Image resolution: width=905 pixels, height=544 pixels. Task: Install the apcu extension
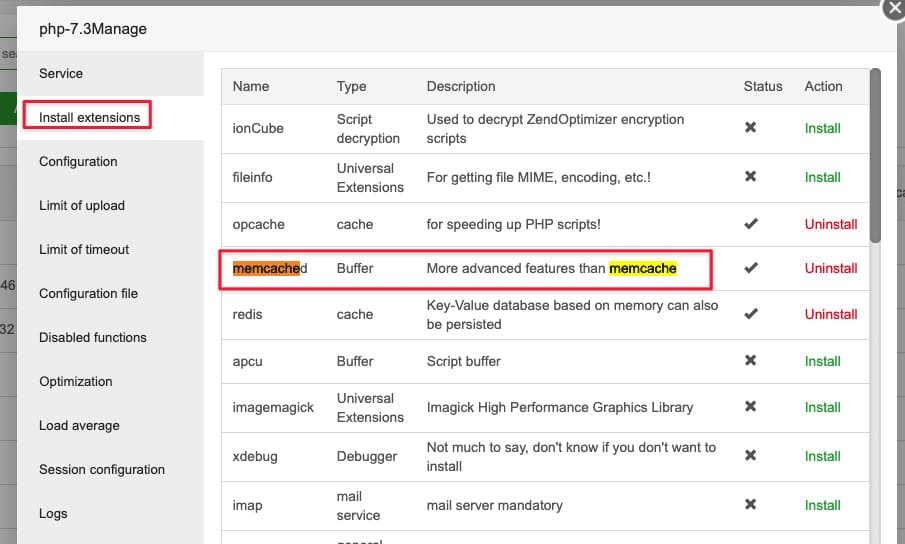click(822, 361)
